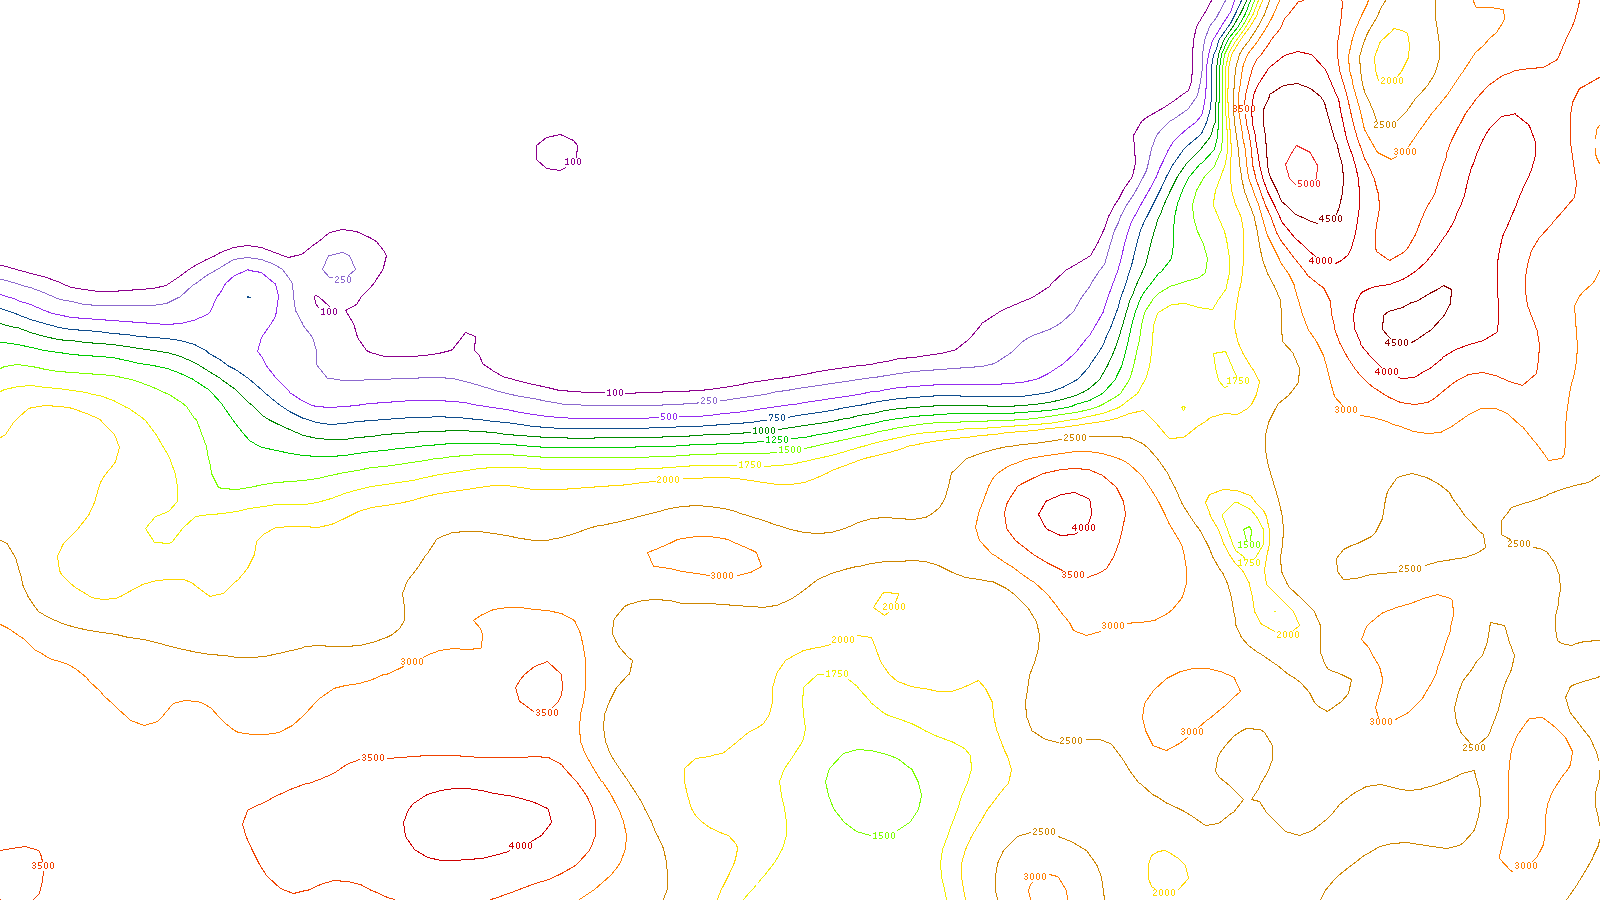Click the 1000 contour label
Screen dimensions: 1600x900
(x=764, y=431)
